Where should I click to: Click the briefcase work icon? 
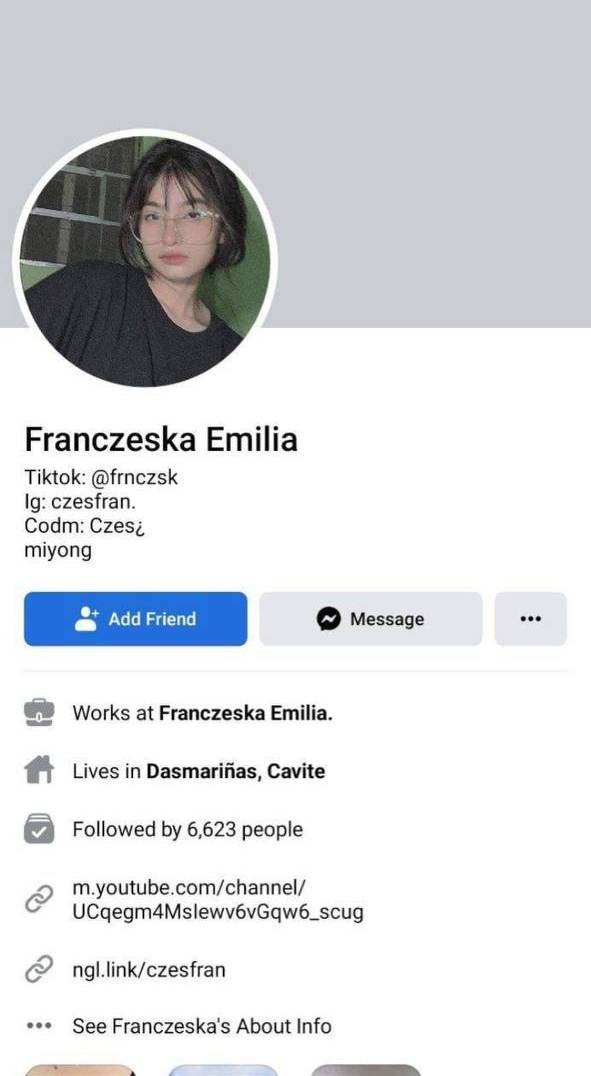39,713
